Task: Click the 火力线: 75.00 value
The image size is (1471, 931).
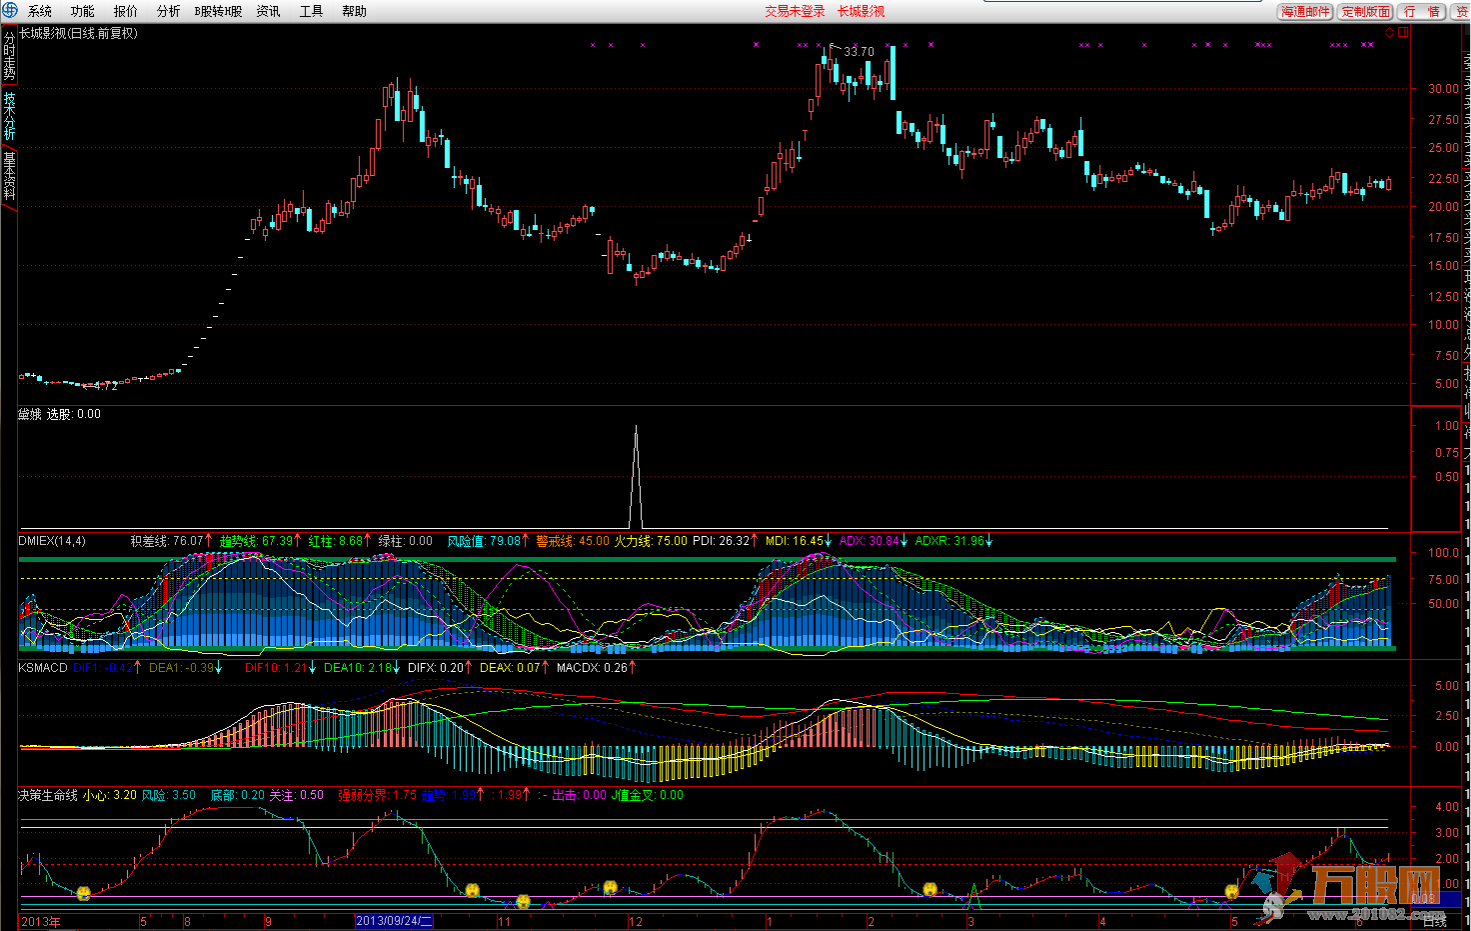Action: coord(650,541)
